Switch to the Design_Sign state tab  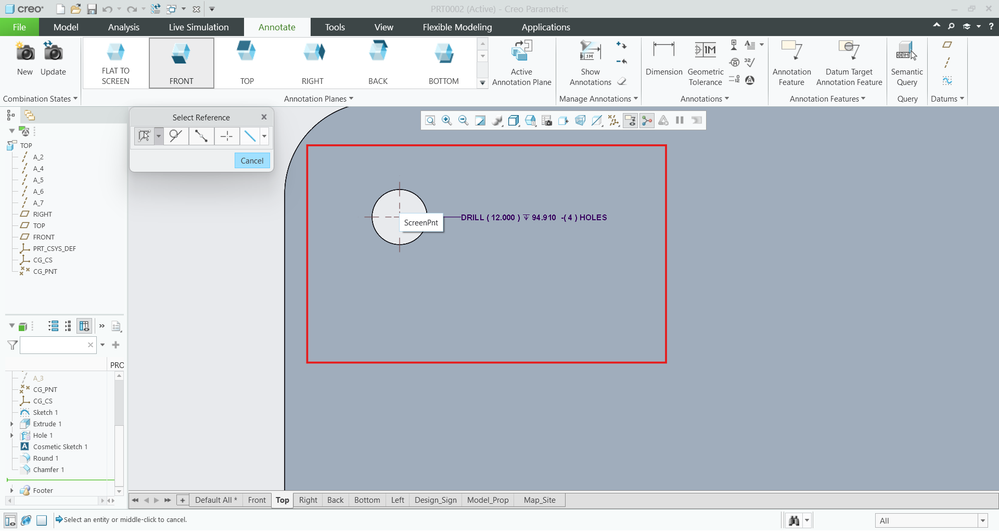click(x=434, y=500)
